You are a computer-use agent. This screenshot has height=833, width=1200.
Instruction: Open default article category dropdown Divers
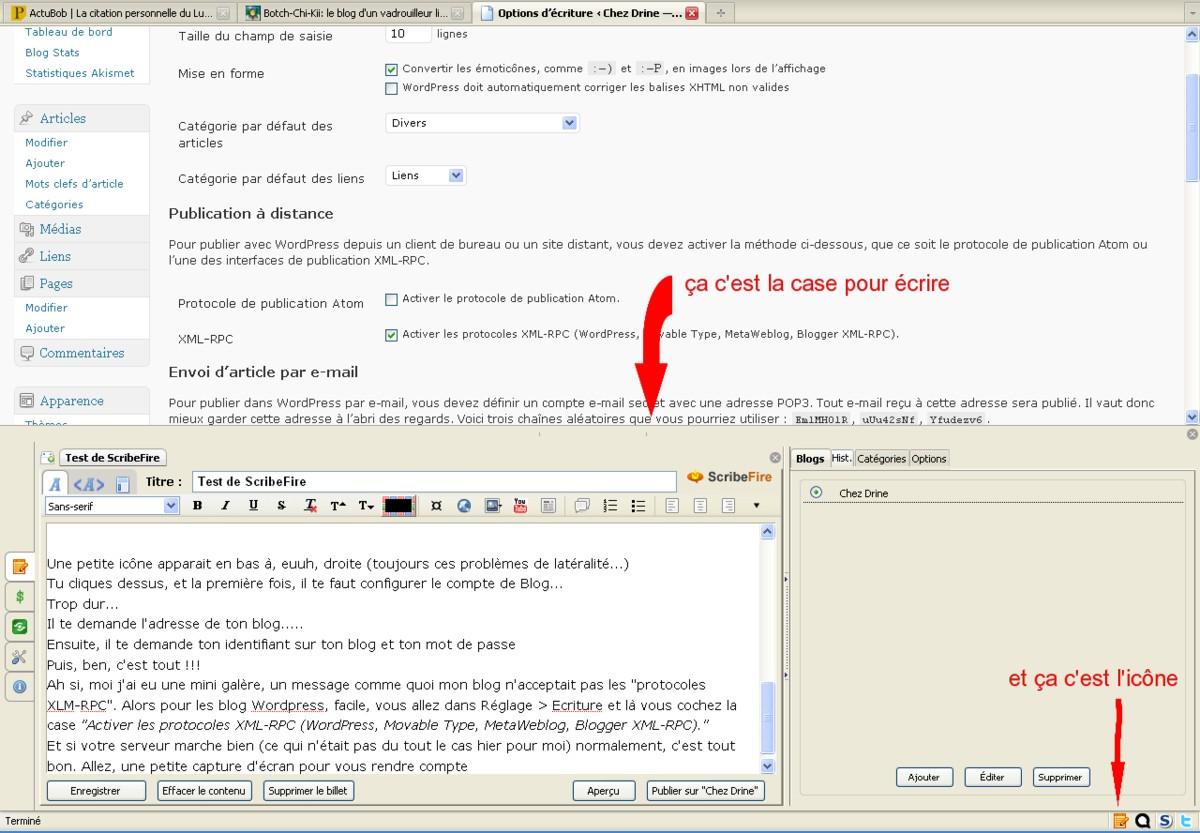482,123
